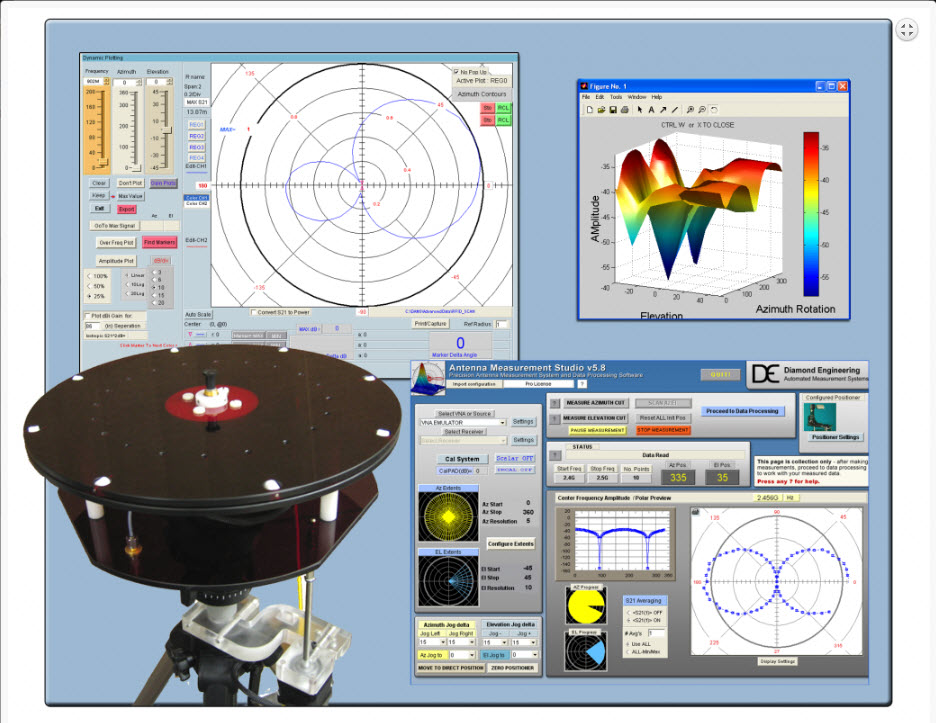Click the MEASURE AZIMUTH CUT button

click(595, 403)
